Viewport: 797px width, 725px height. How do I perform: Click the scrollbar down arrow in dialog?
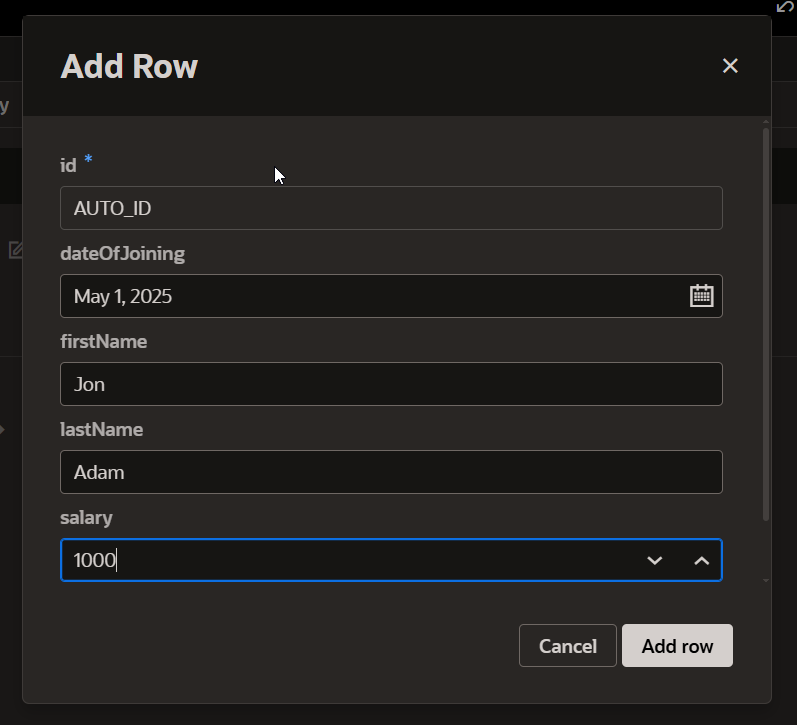pos(765,580)
